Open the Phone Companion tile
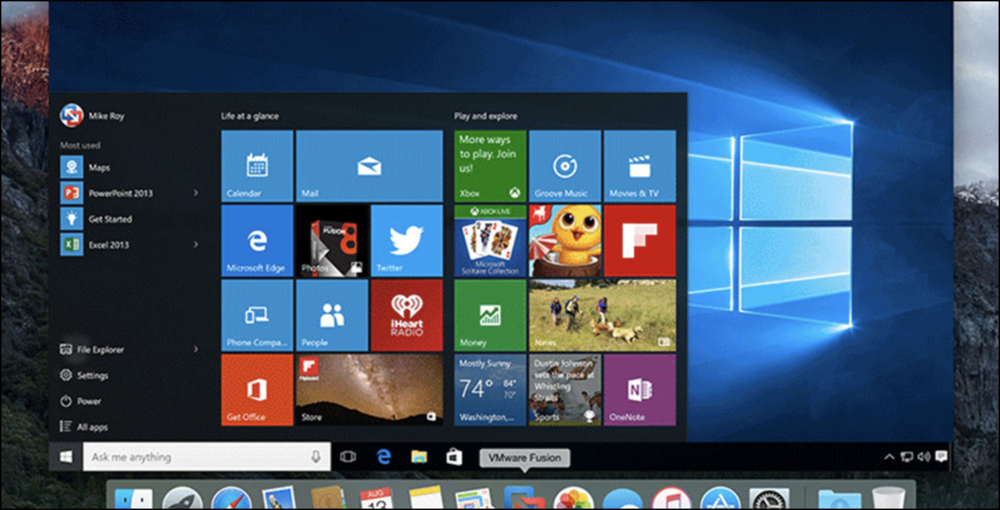This screenshot has height=510, width=1000. tap(257, 315)
